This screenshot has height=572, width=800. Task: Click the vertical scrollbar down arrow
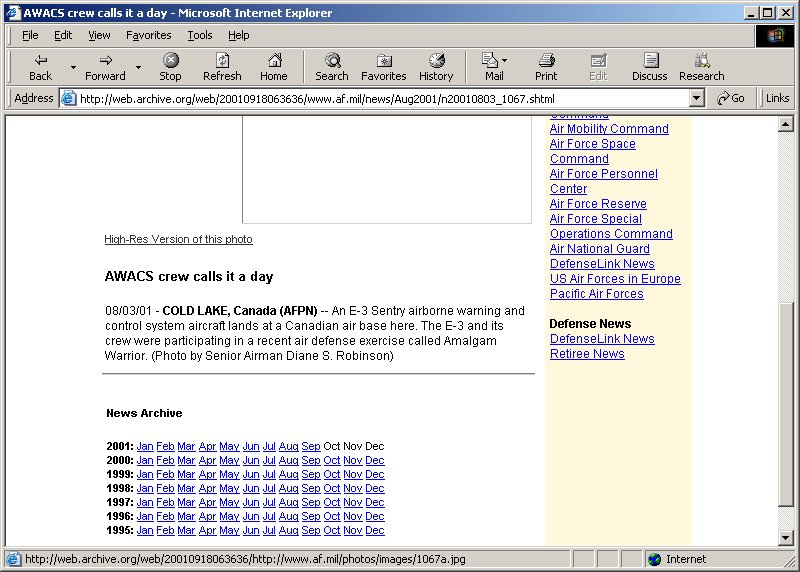click(x=786, y=538)
